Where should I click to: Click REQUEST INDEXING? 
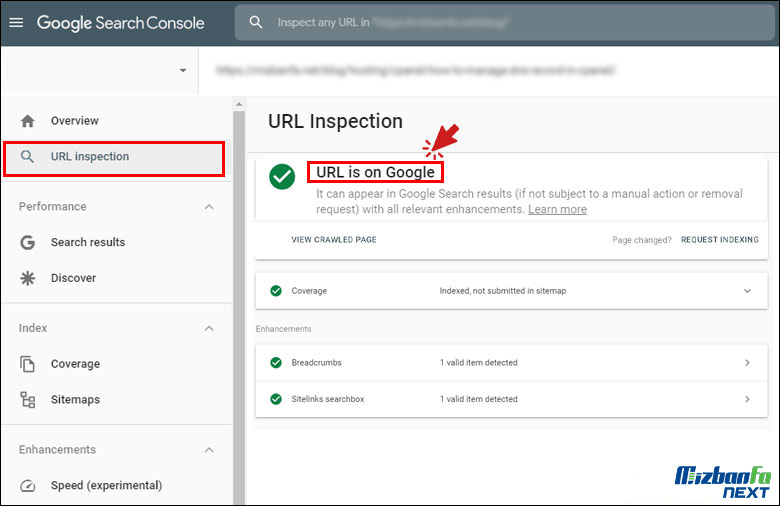pyautogui.click(x=720, y=240)
